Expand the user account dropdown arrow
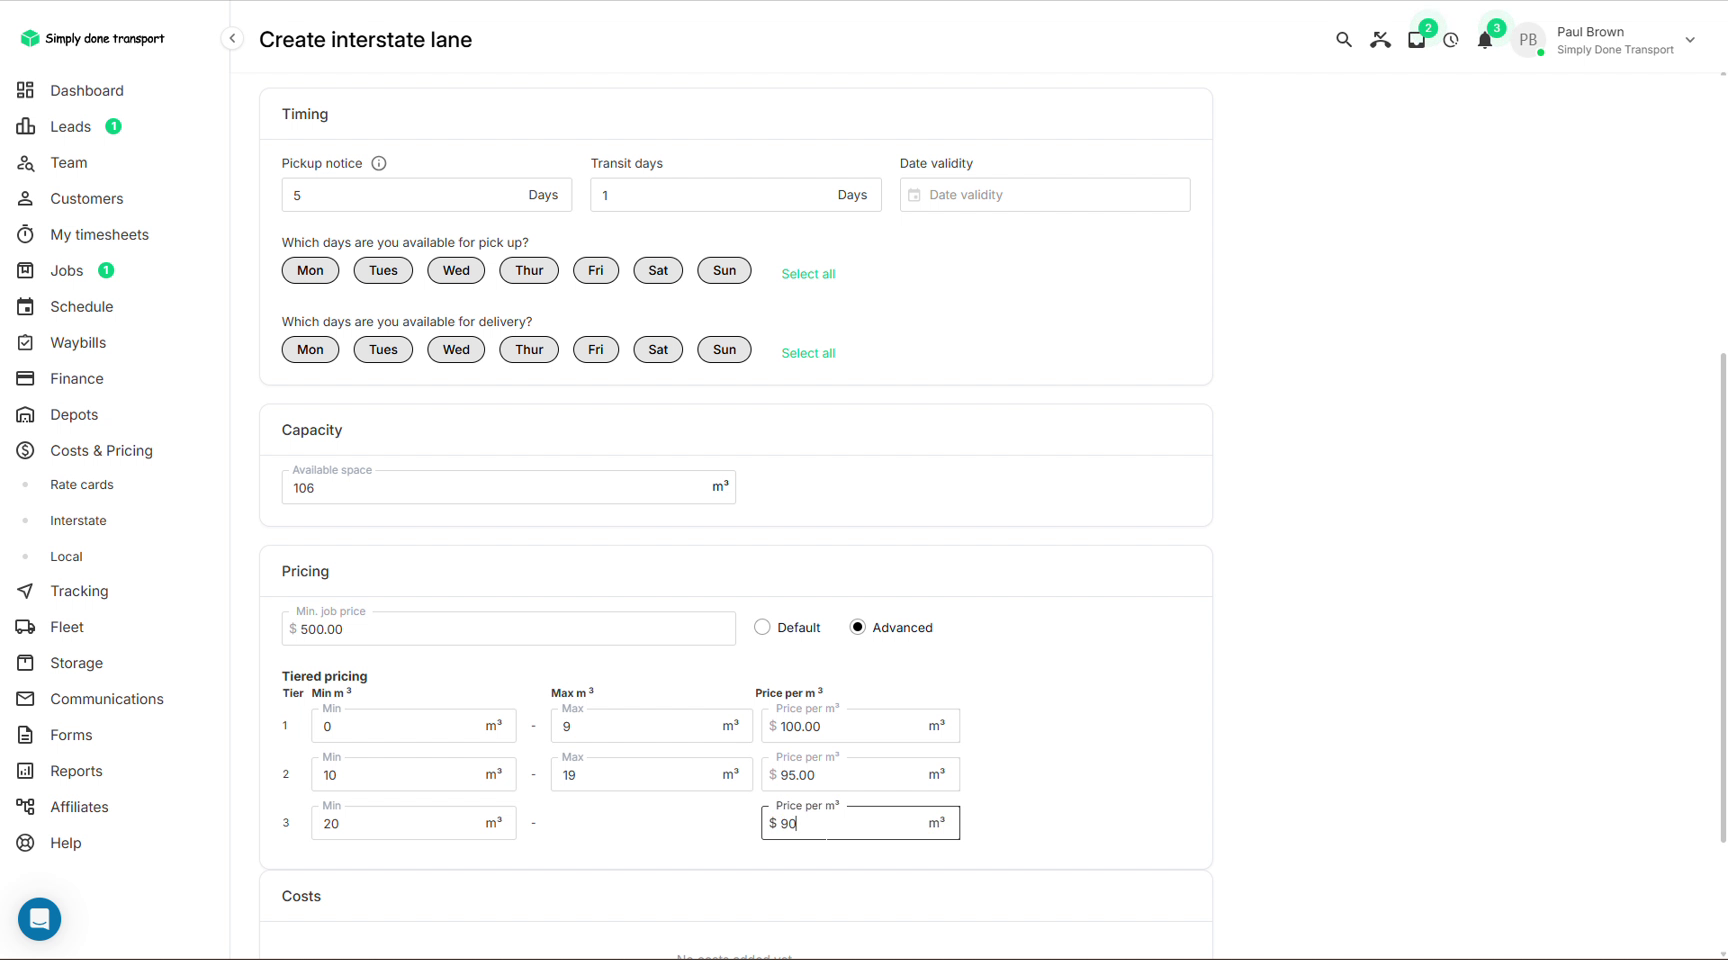Image resolution: width=1728 pixels, height=960 pixels. pos(1690,41)
